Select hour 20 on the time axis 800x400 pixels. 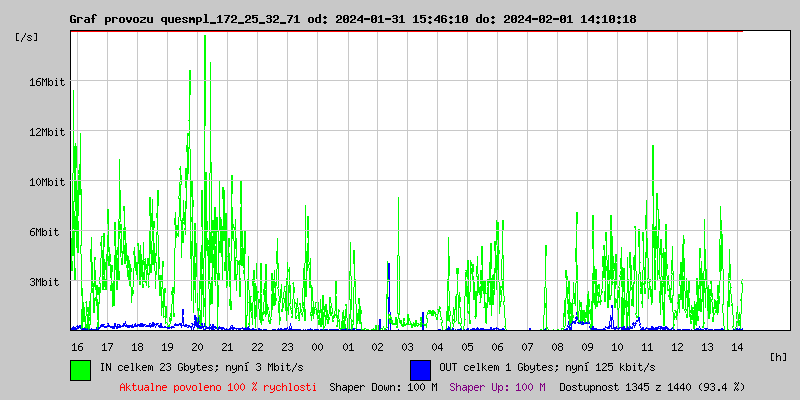(x=197, y=346)
